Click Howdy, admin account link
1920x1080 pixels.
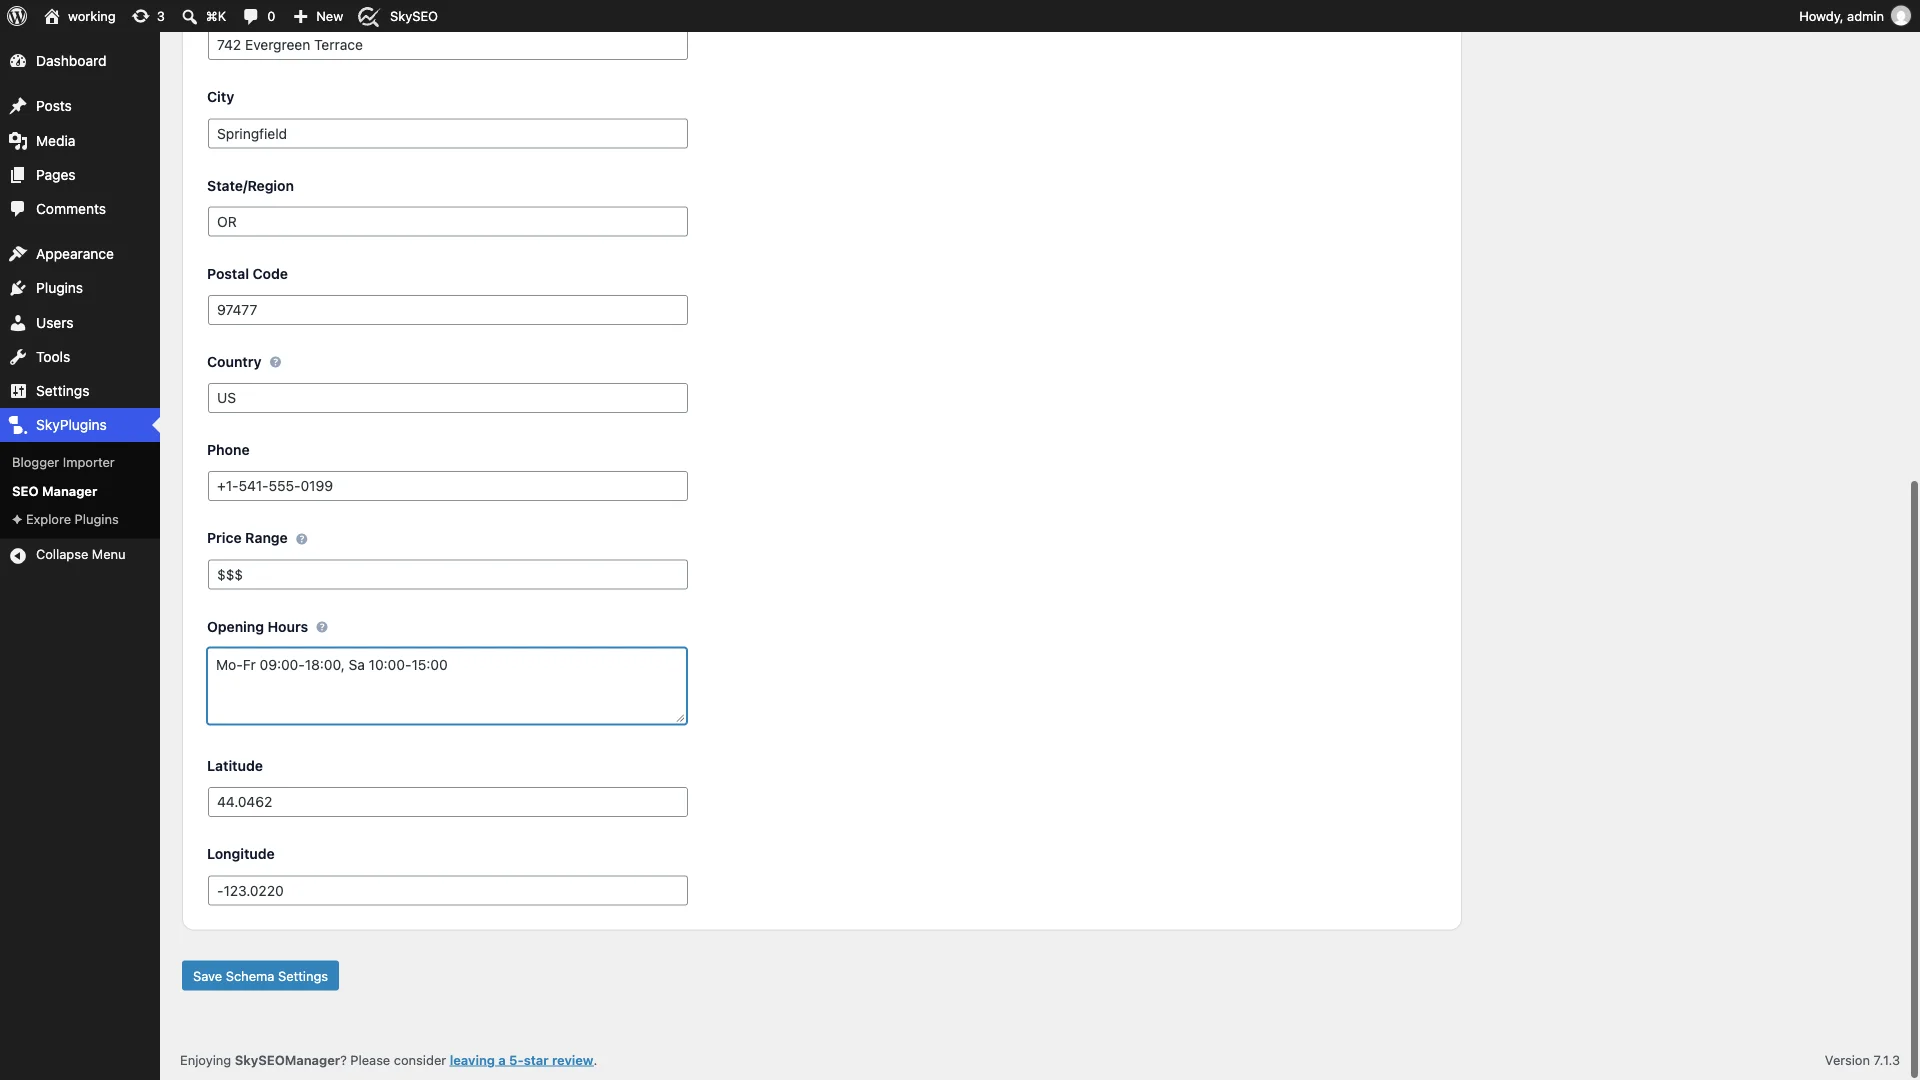click(x=1841, y=16)
